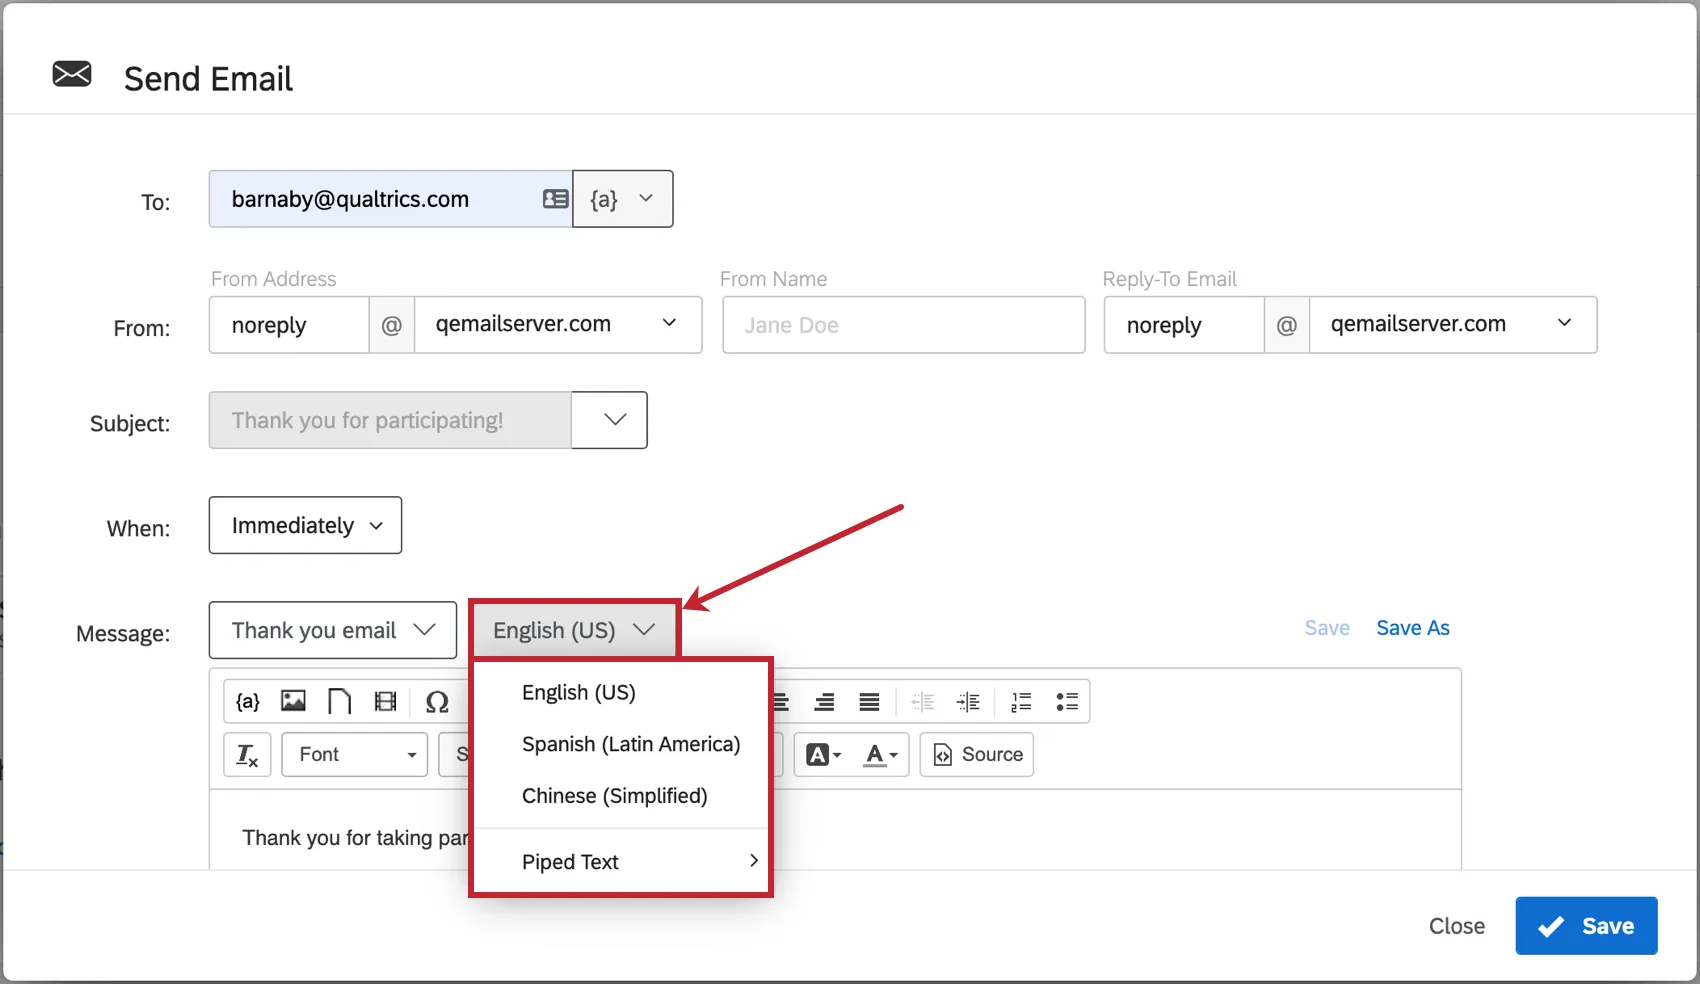Image resolution: width=1700 pixels, height=984 pixels.
Task: Open the Source code view
Action: (x=976, y=755)
